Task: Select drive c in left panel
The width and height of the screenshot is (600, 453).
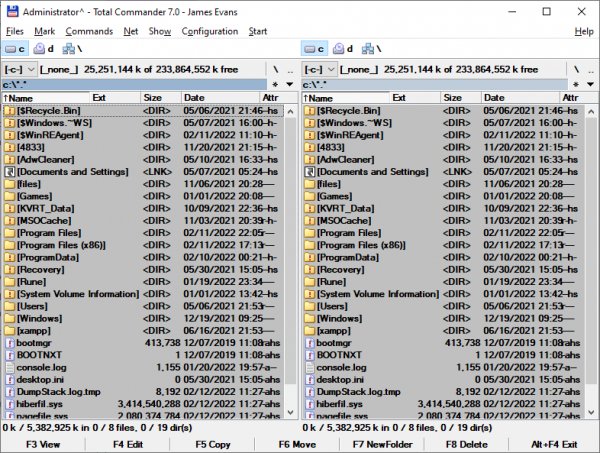Action: tap(15, 49)
